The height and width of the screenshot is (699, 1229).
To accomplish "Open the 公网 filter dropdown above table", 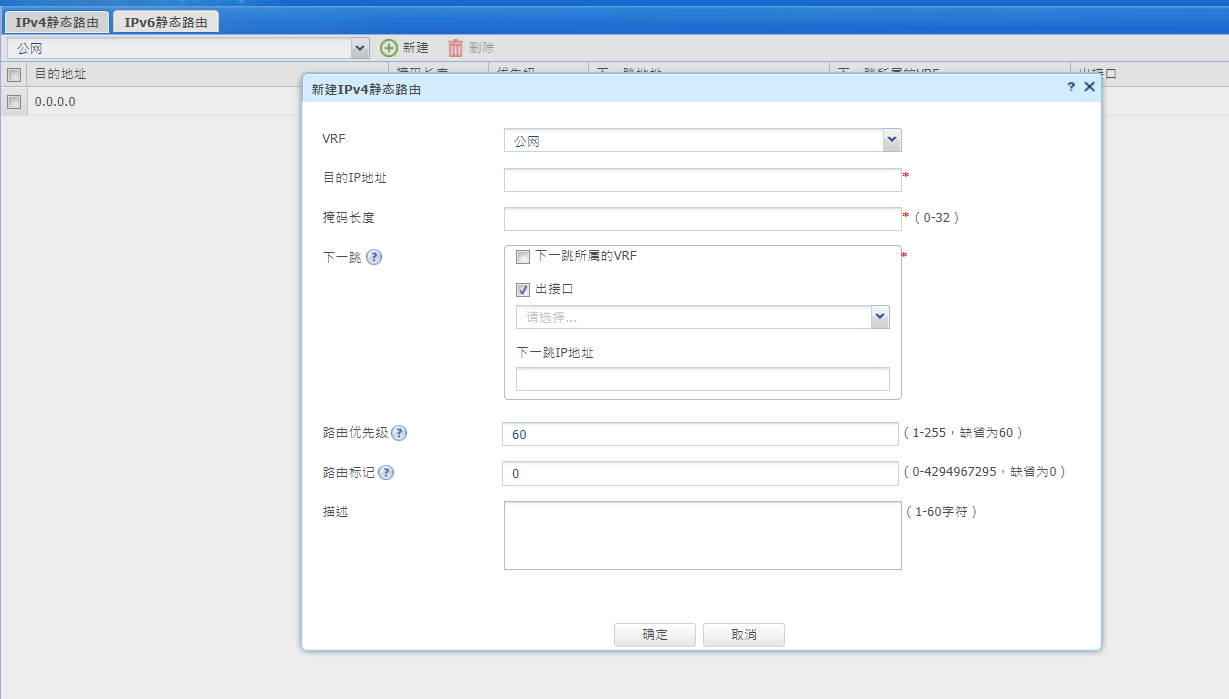I will [360, 48].
